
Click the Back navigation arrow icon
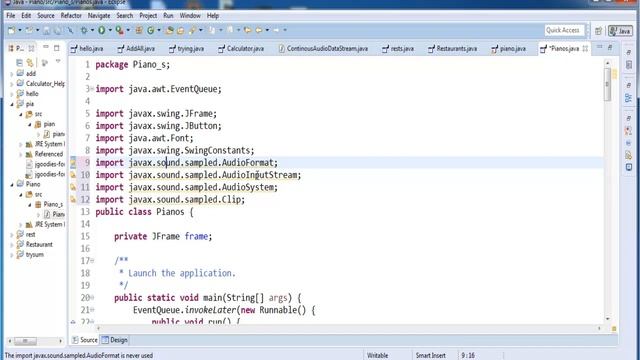click(259, 30)
